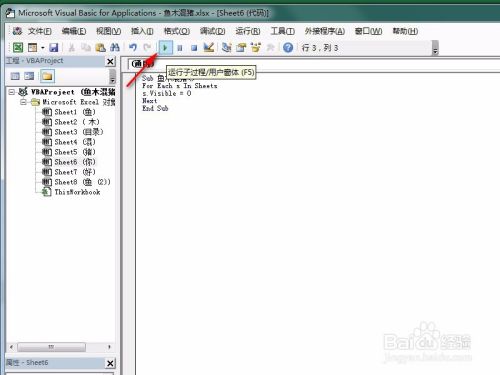Switch to the Microsoft Excel view icon
Screen dimensions: 500x375
click(x=18, y=48)
